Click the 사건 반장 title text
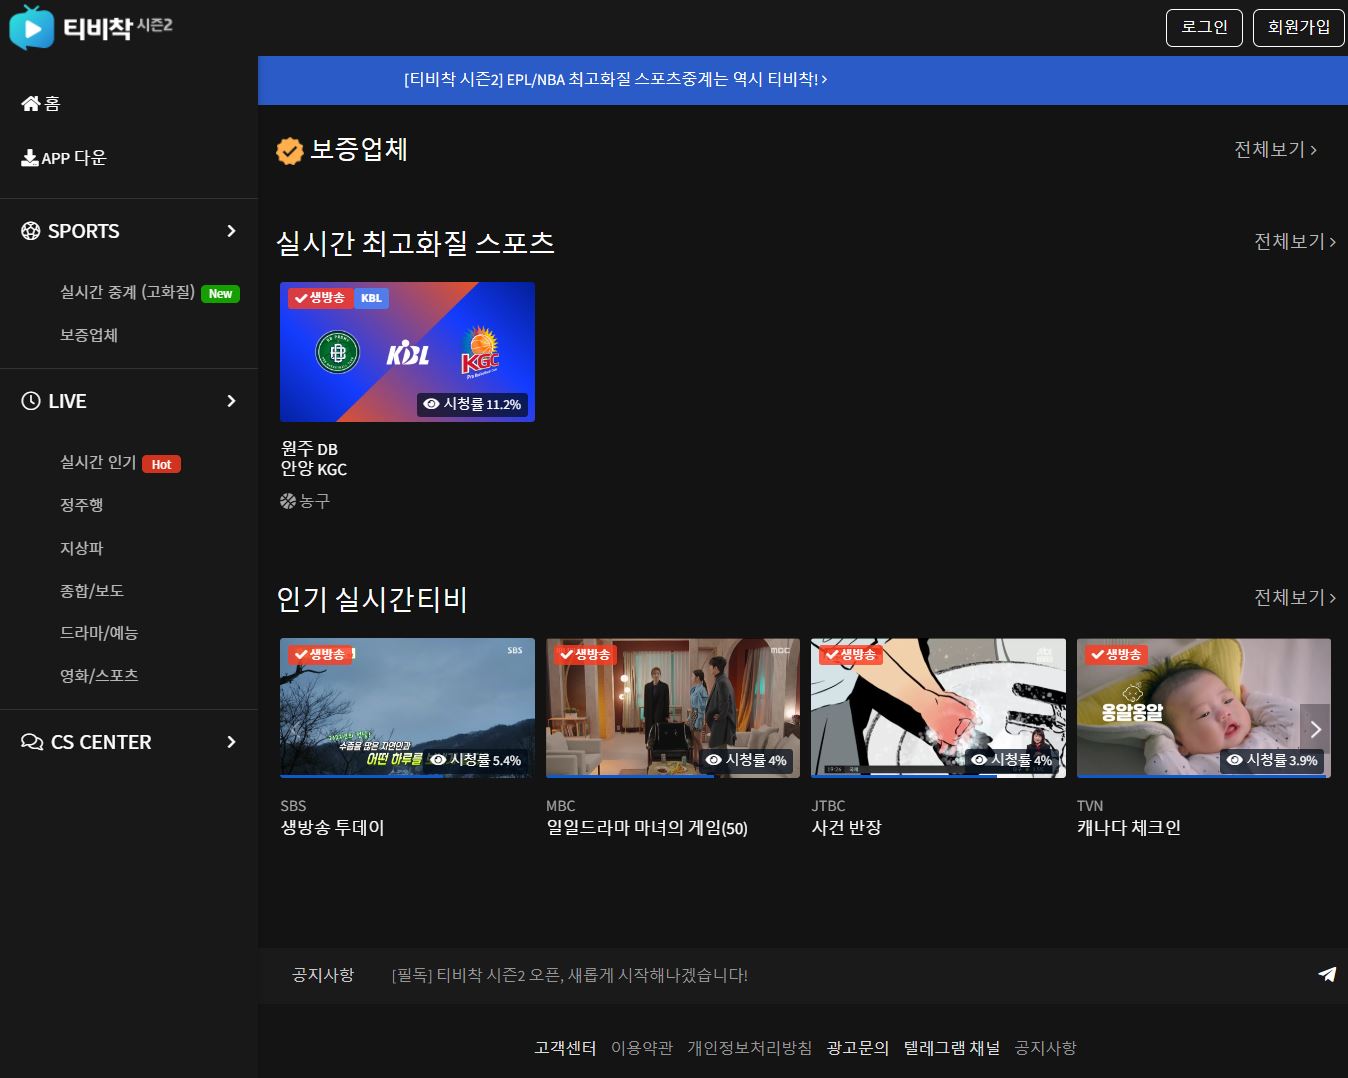Viewport: 1348px width, 1078px height. [x=846, y=828]
